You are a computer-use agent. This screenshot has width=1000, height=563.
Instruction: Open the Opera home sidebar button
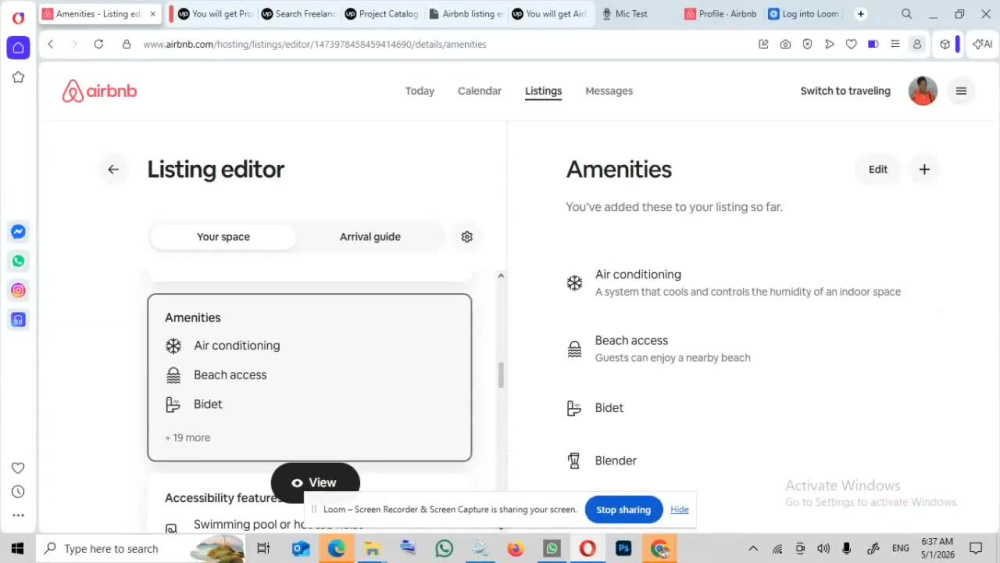pos(18,48)
